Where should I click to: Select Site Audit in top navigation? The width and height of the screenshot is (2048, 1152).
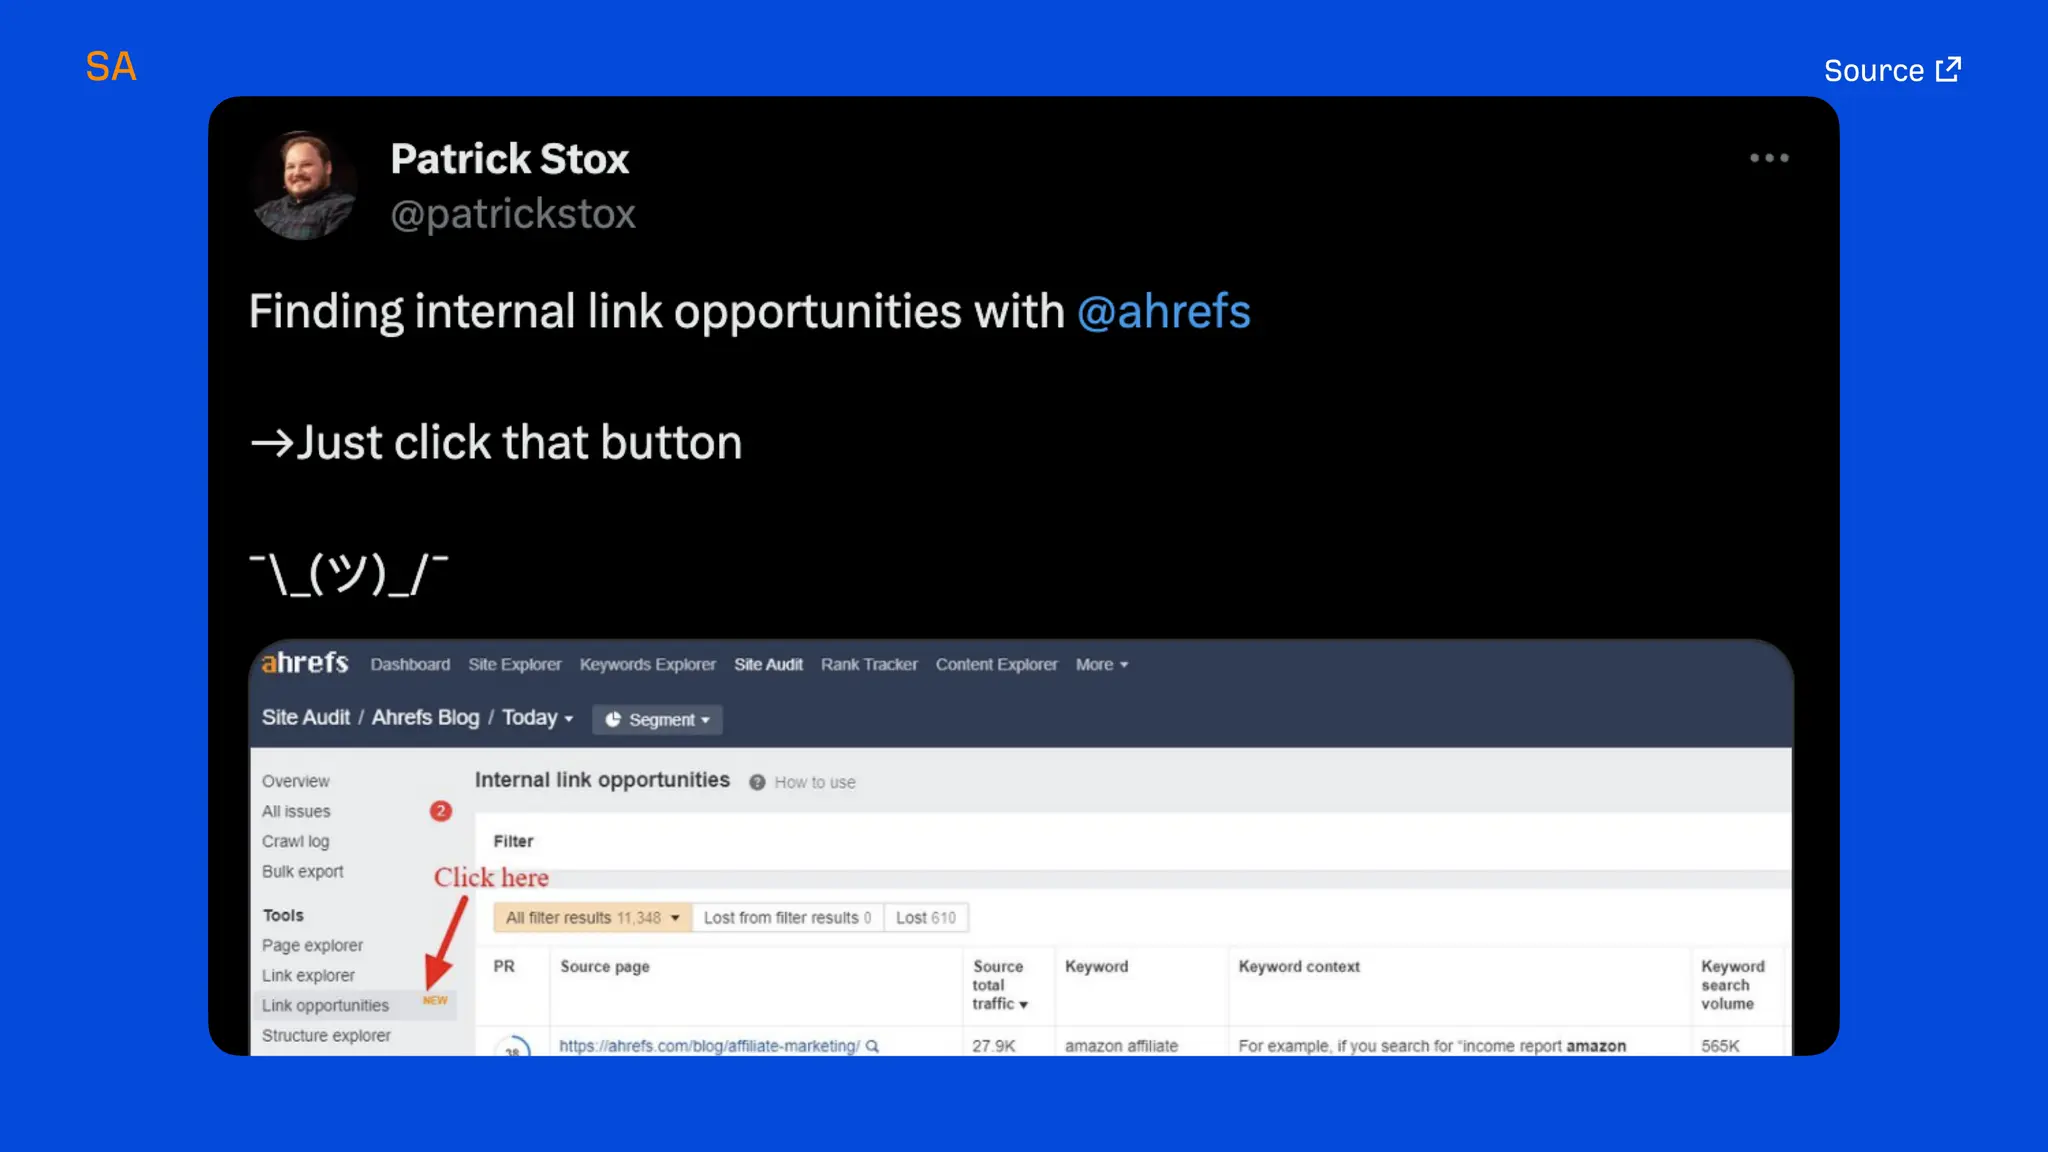pyautogui.click(x=768, y=664)
